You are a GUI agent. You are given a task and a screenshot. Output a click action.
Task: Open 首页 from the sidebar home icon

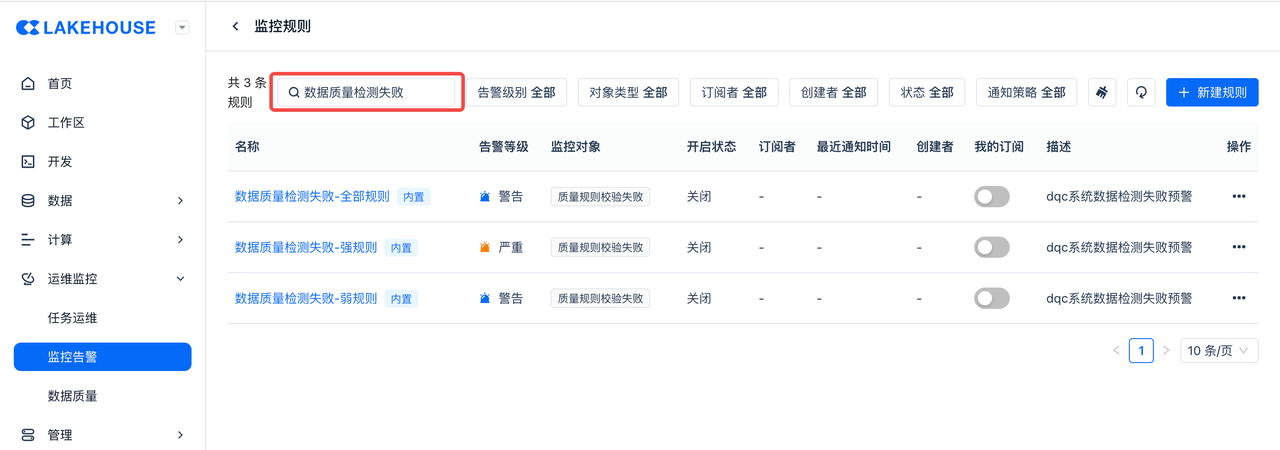pos(28,84)
